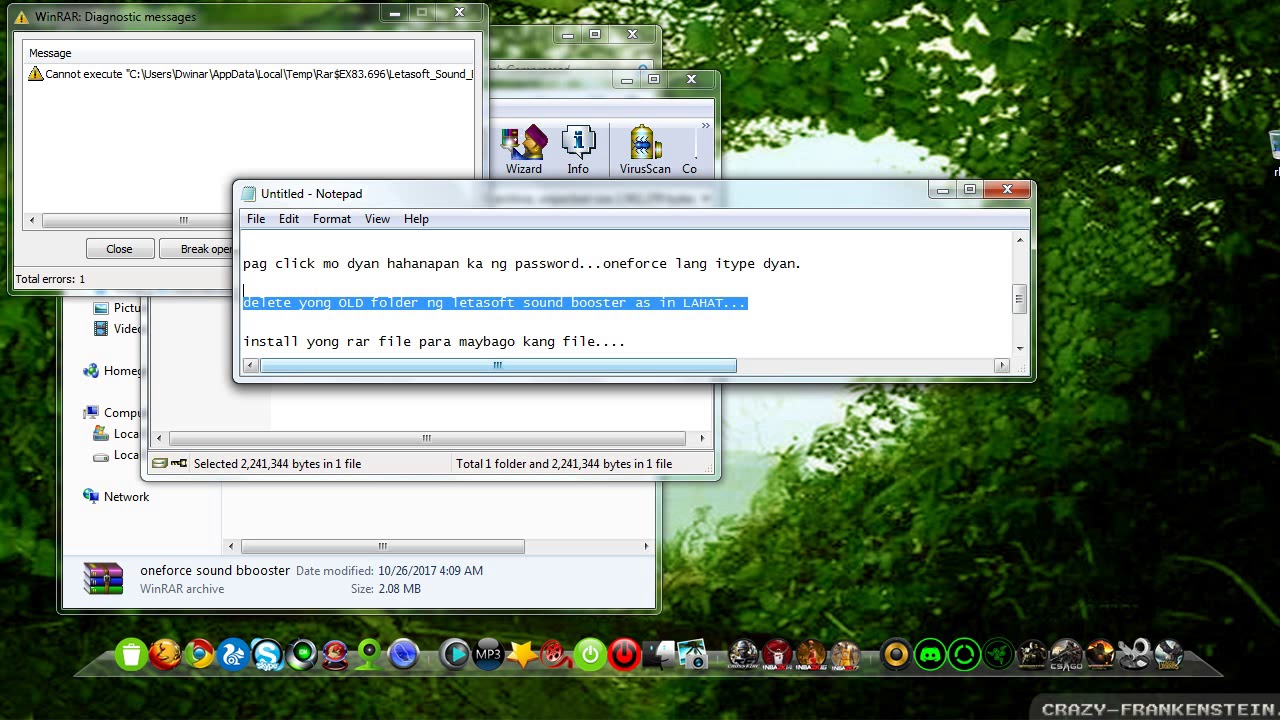Image resolution: width=1280 pixels, height=720 pixels.
Task: Select Homegroup in Explorer sidebar
Action: 122,370
